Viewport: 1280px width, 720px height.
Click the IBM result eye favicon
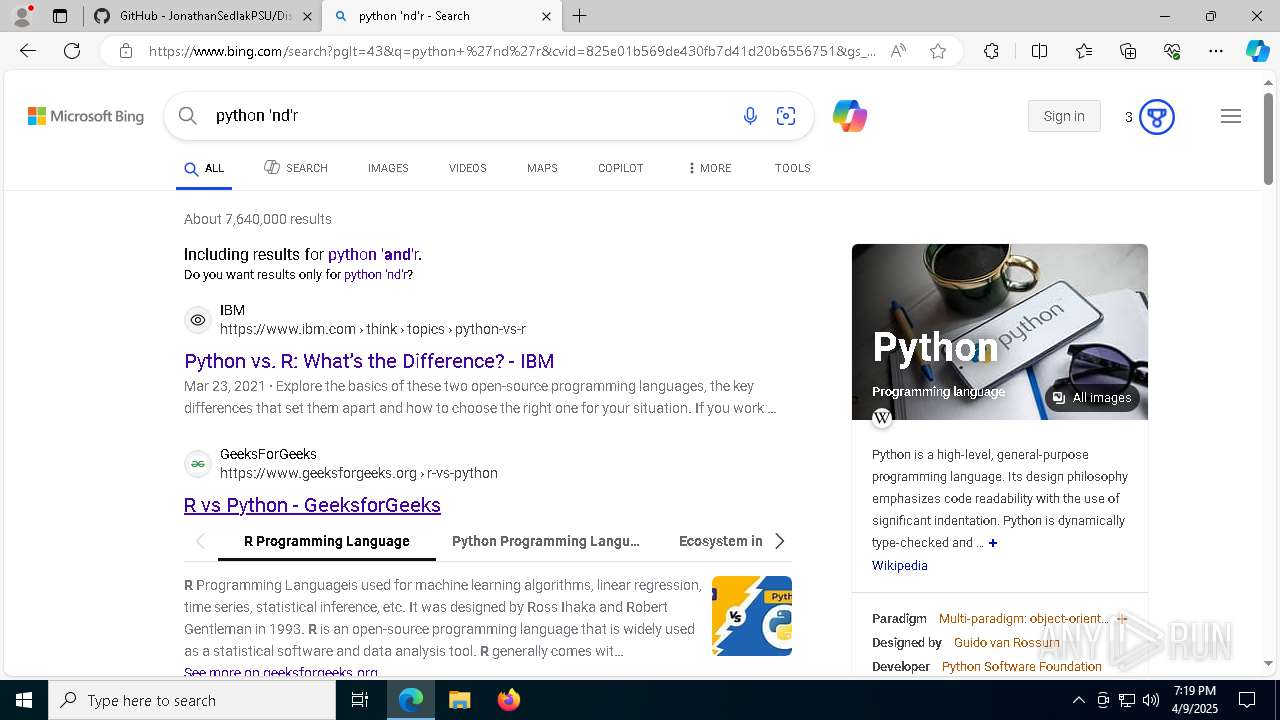click(x=198, y=320)
